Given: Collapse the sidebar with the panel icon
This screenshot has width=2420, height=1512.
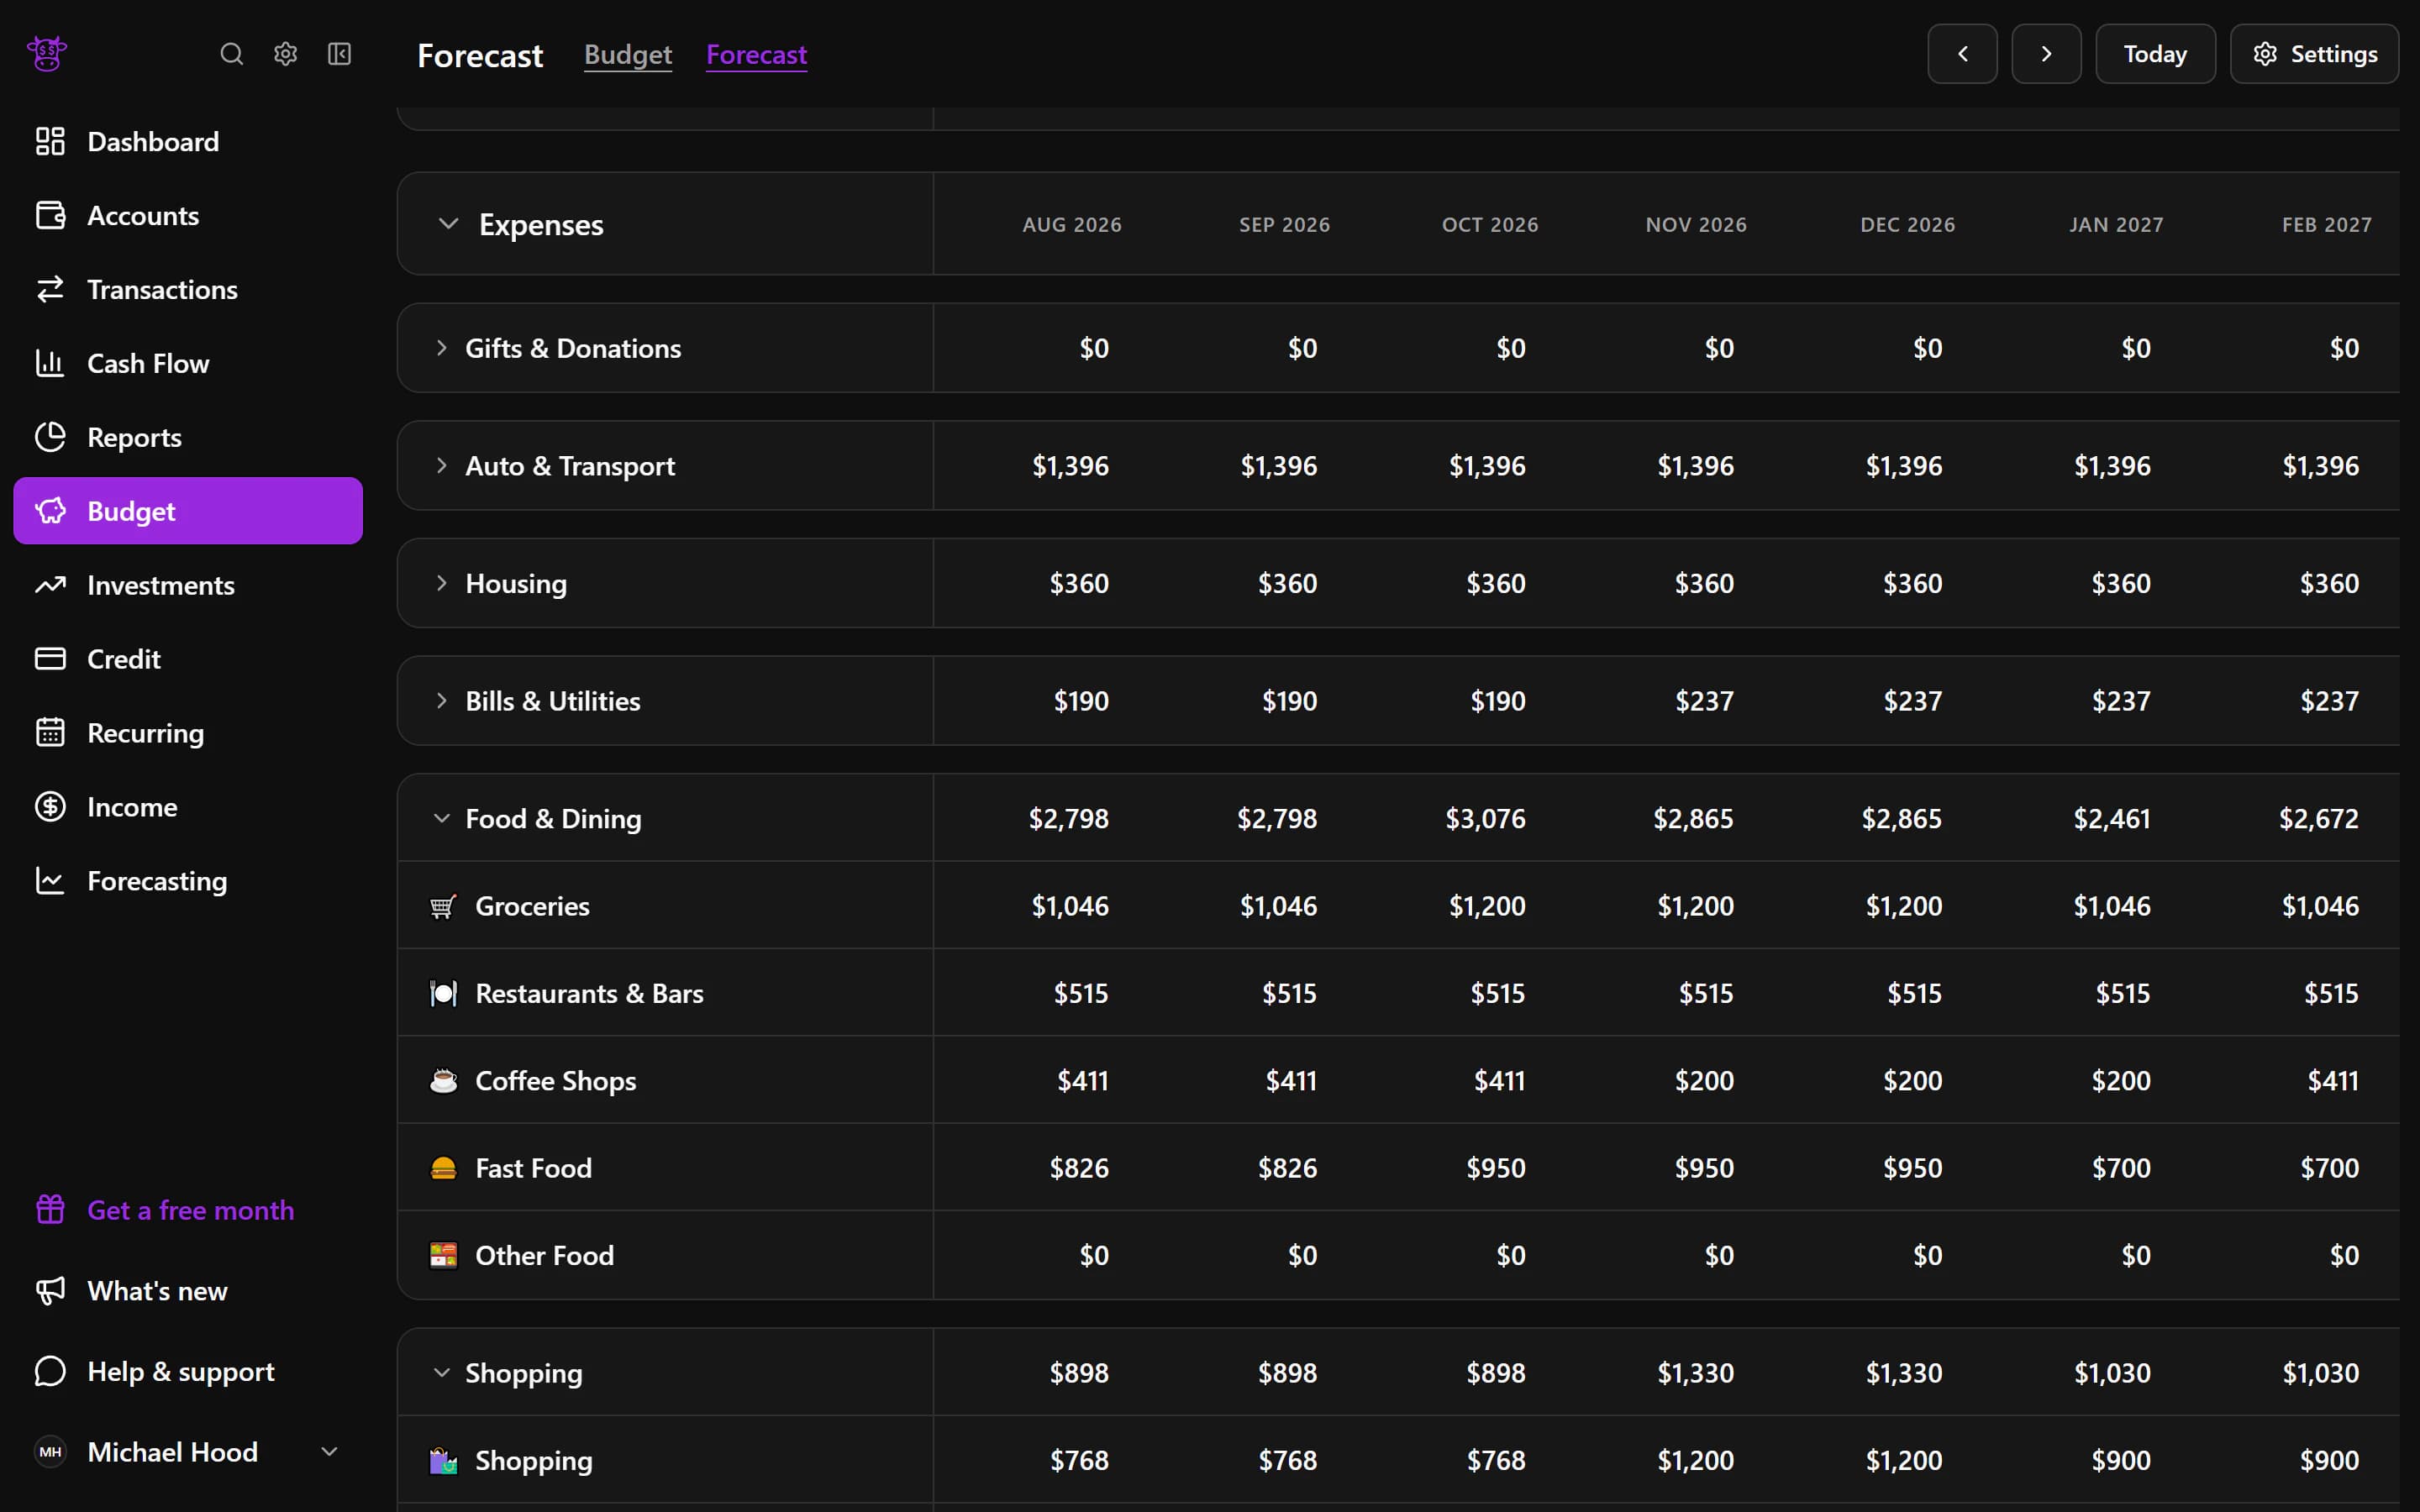Looking at the screenshot, I should coord(339,54).
